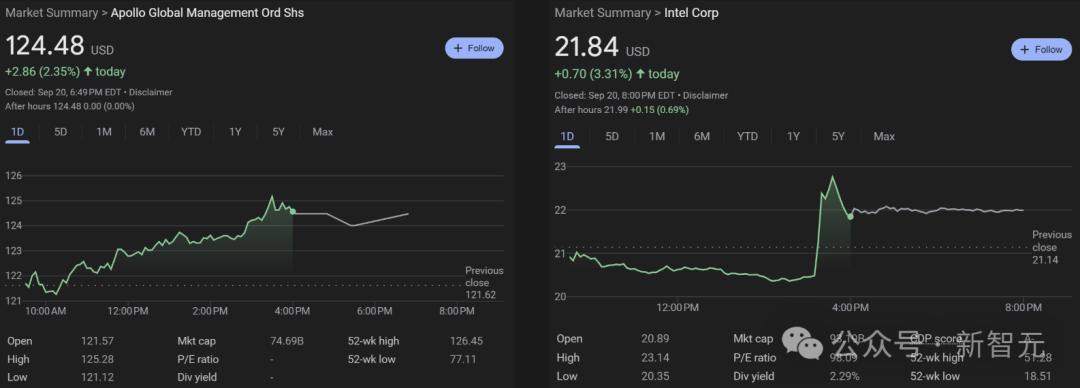Select 5D range on Apollo chart
The image size is (1080, 388).
[x=61, y=132]
